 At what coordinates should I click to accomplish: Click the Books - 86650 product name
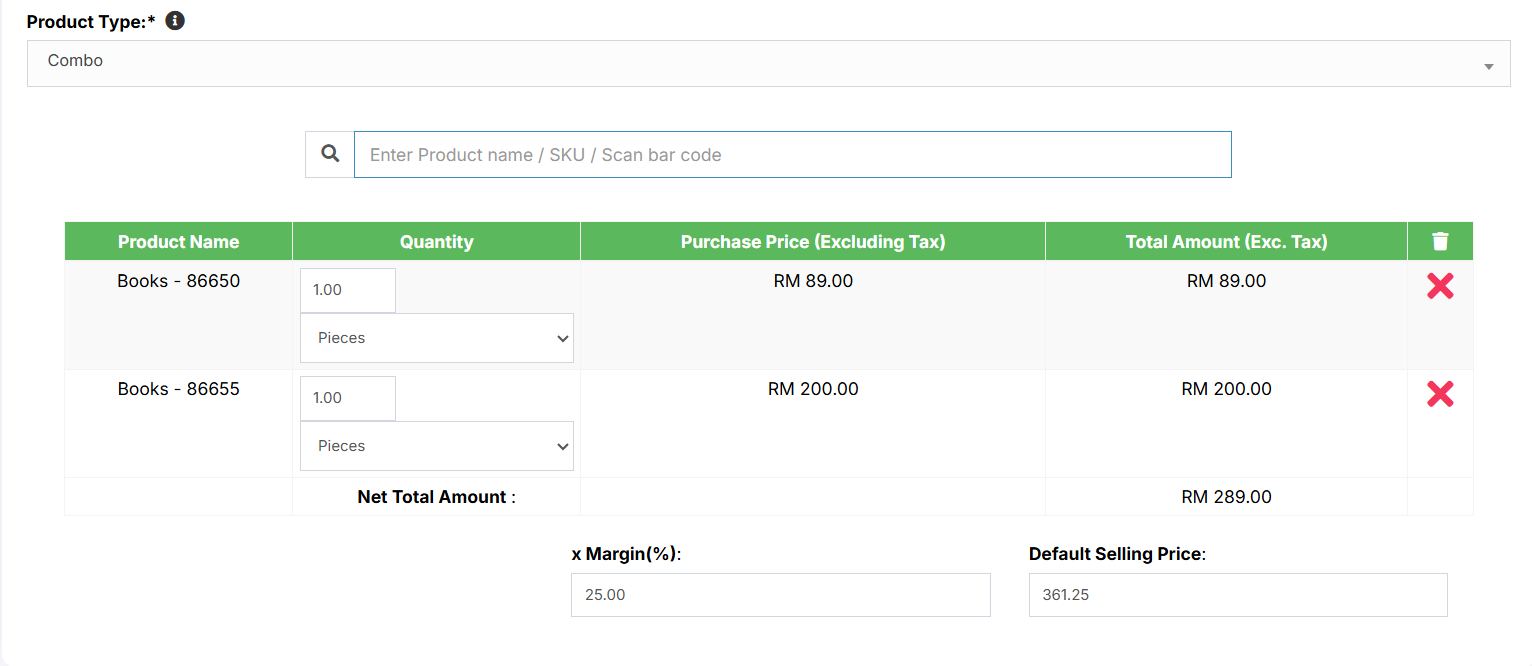[x=178, y=281]
